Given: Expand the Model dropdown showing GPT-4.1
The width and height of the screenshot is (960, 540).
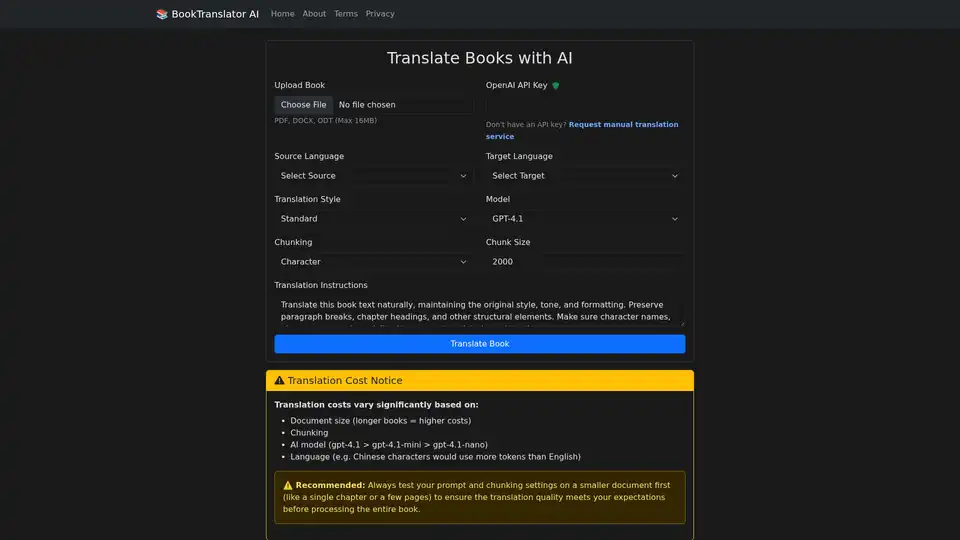Looking at the screenshot, I should [585, 219].
